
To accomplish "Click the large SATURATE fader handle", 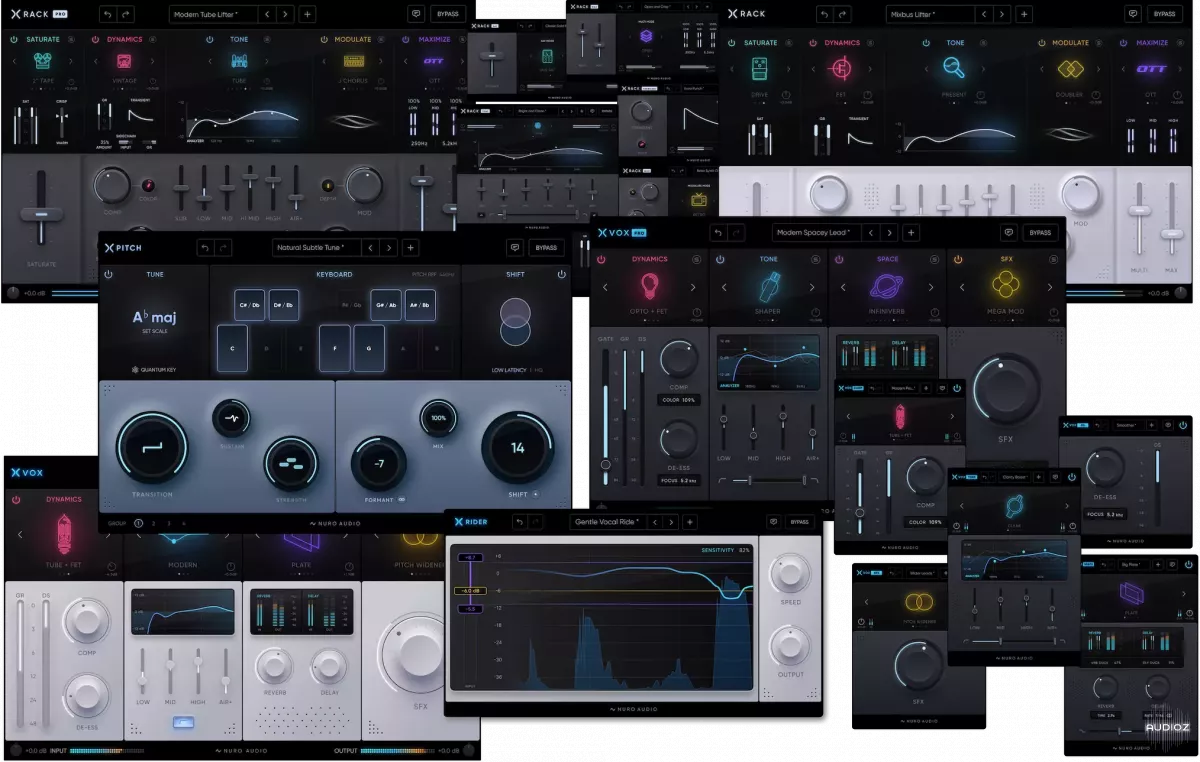I will coord(41,214).
